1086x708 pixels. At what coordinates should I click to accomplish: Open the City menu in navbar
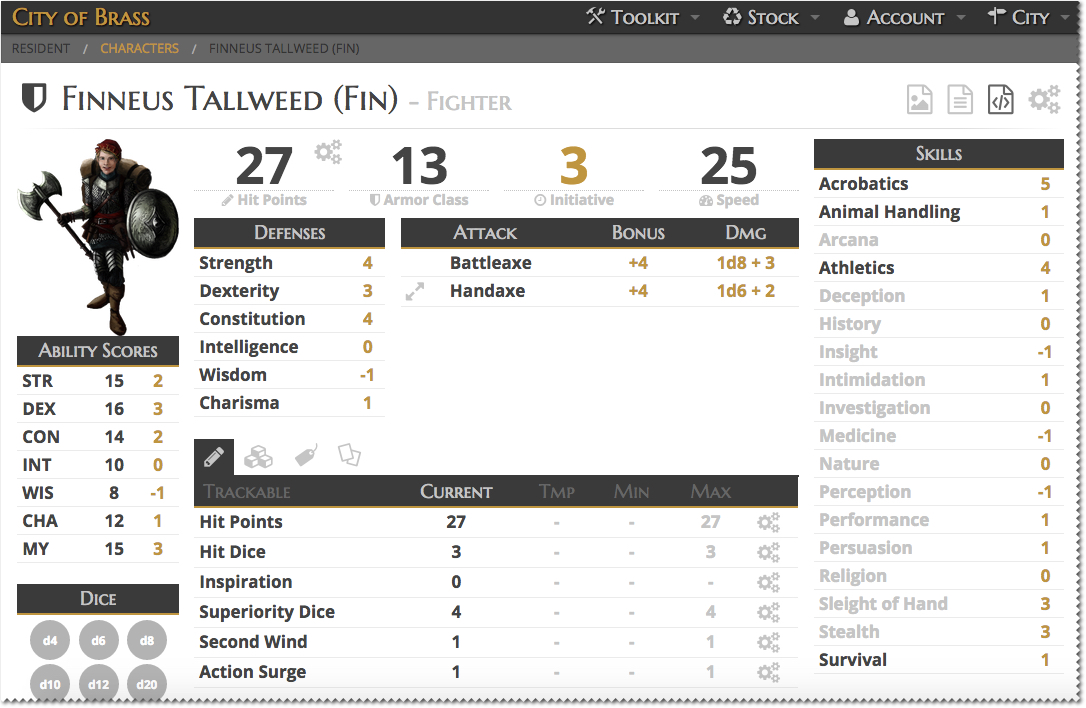click(x=1029, y=17)
